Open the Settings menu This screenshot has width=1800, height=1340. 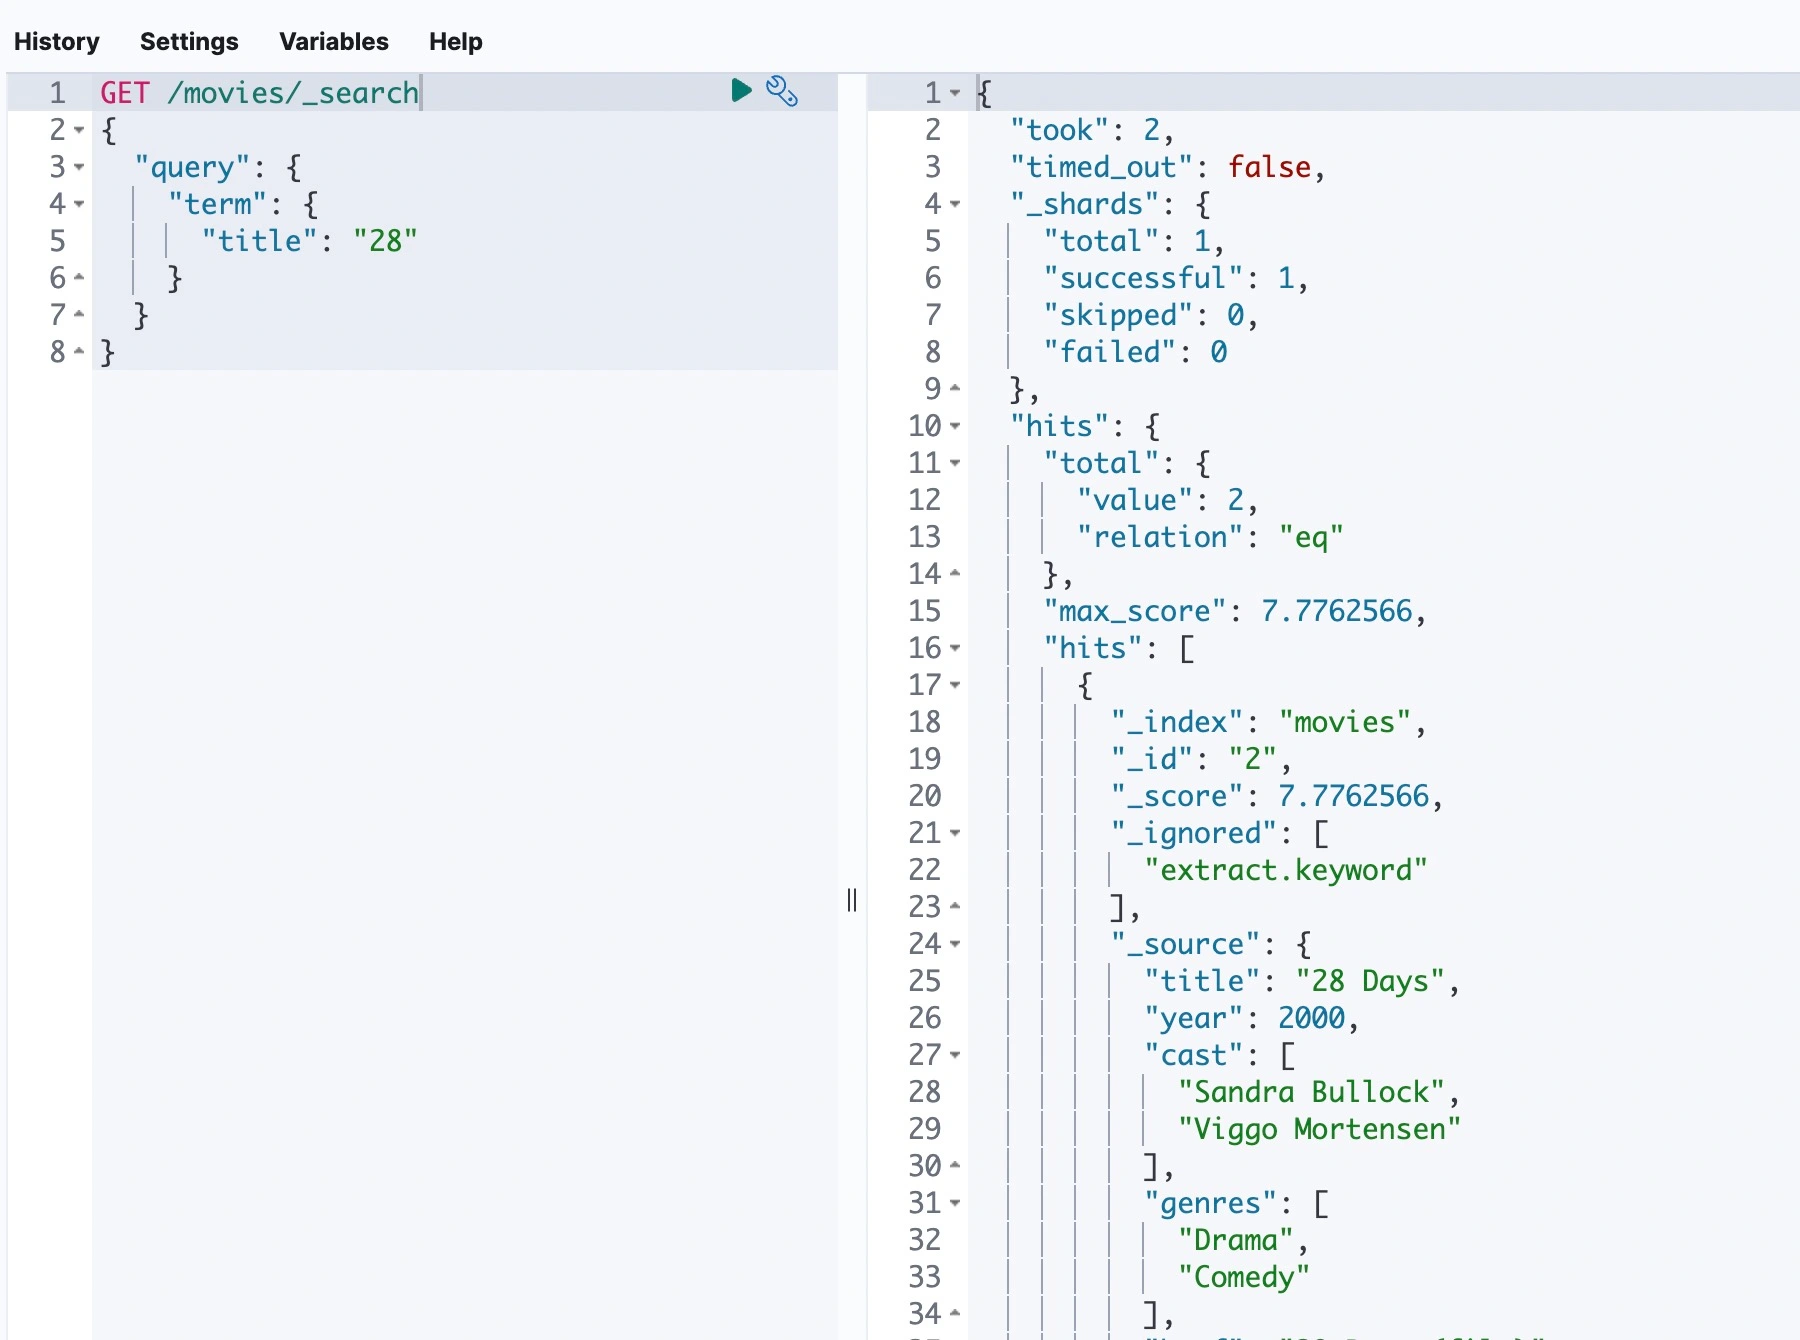click(x=189, y=41)
